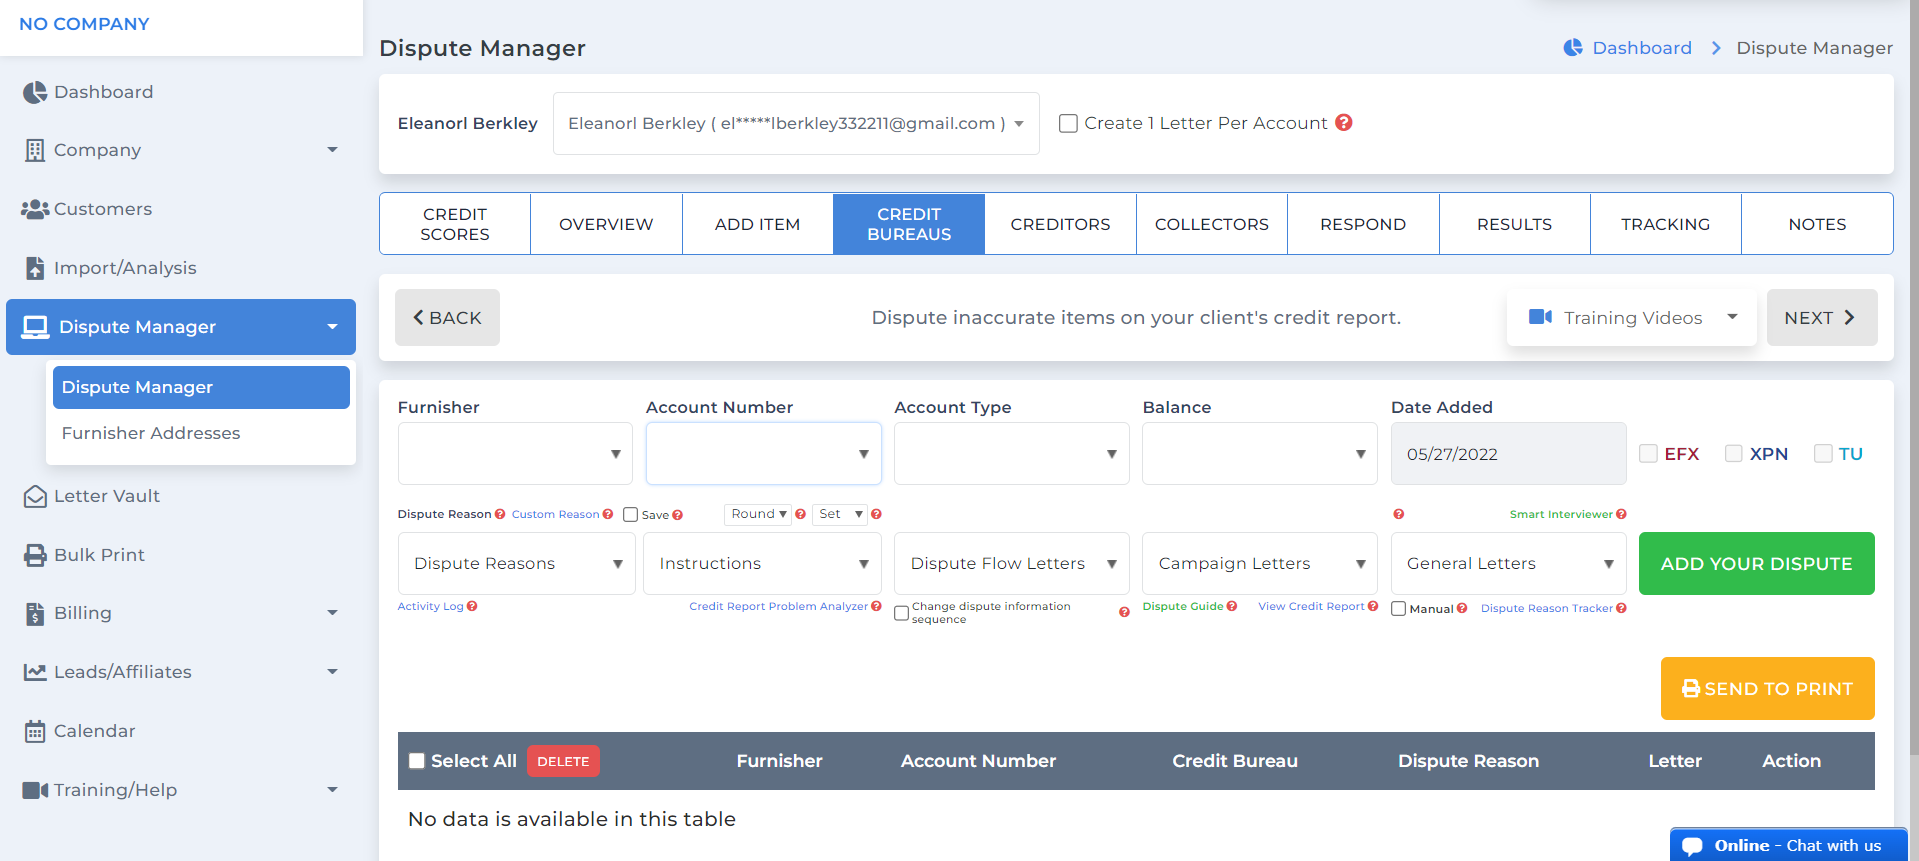Screen dimensions: 1919x861
Task: Check the EFX bureau checkbox
Action: click(1648, 454)
